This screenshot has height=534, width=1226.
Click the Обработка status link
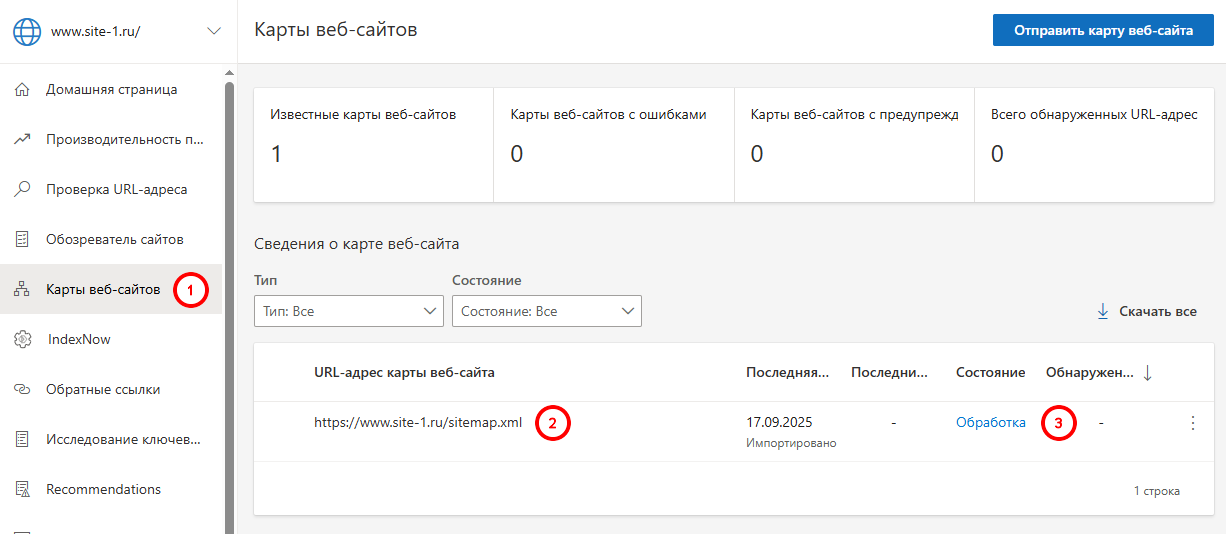click(990, 423)
